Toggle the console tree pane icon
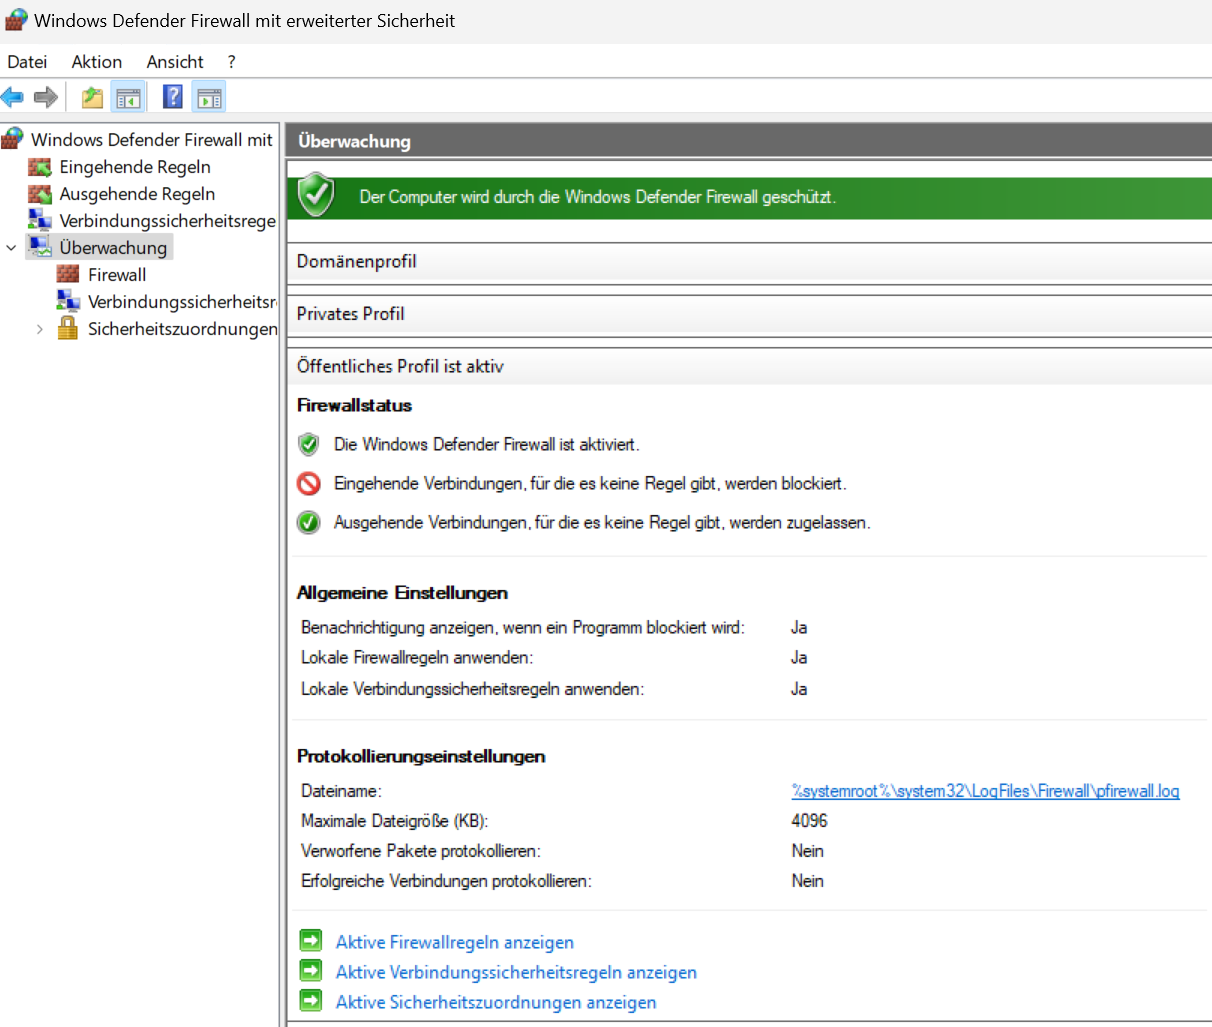The width and height of the screenshot is (1212, 1027). (x=128, y=97)
